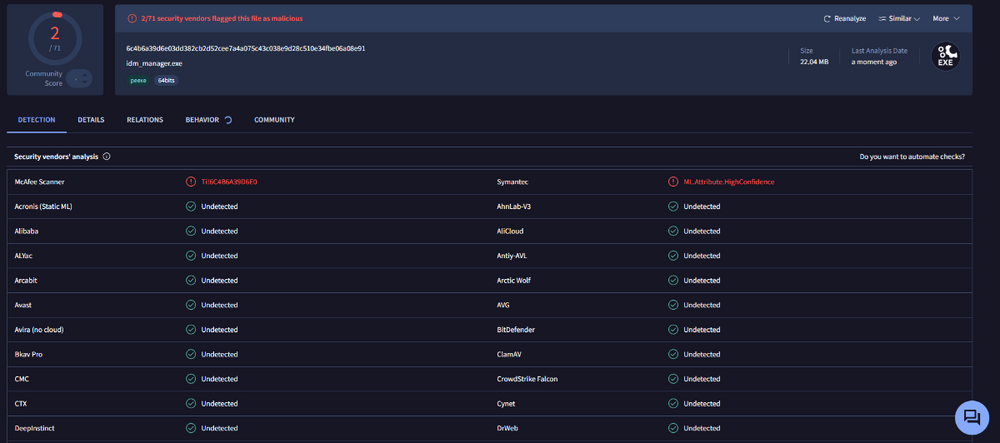1000x443 pixels.
Task: Click the green check icon for Acronis
Action: (x=191, y=207)
